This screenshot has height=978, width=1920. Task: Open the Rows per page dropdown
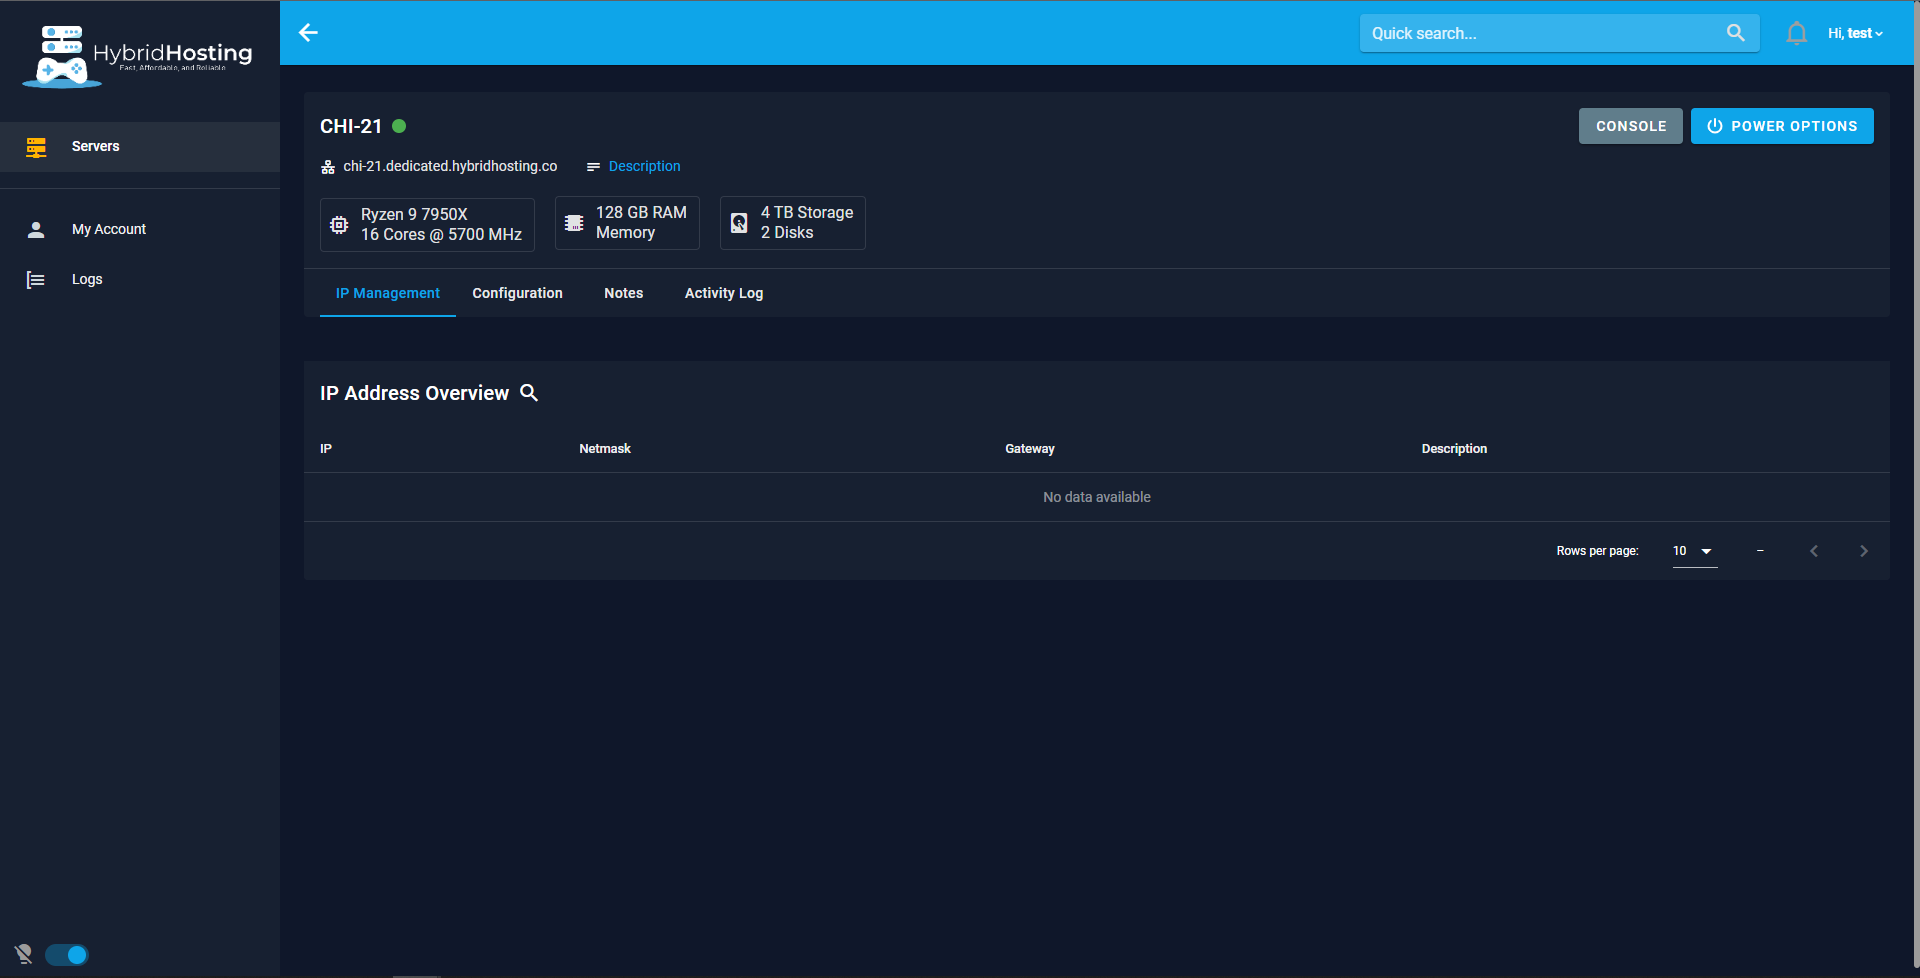pos(1695,551)
